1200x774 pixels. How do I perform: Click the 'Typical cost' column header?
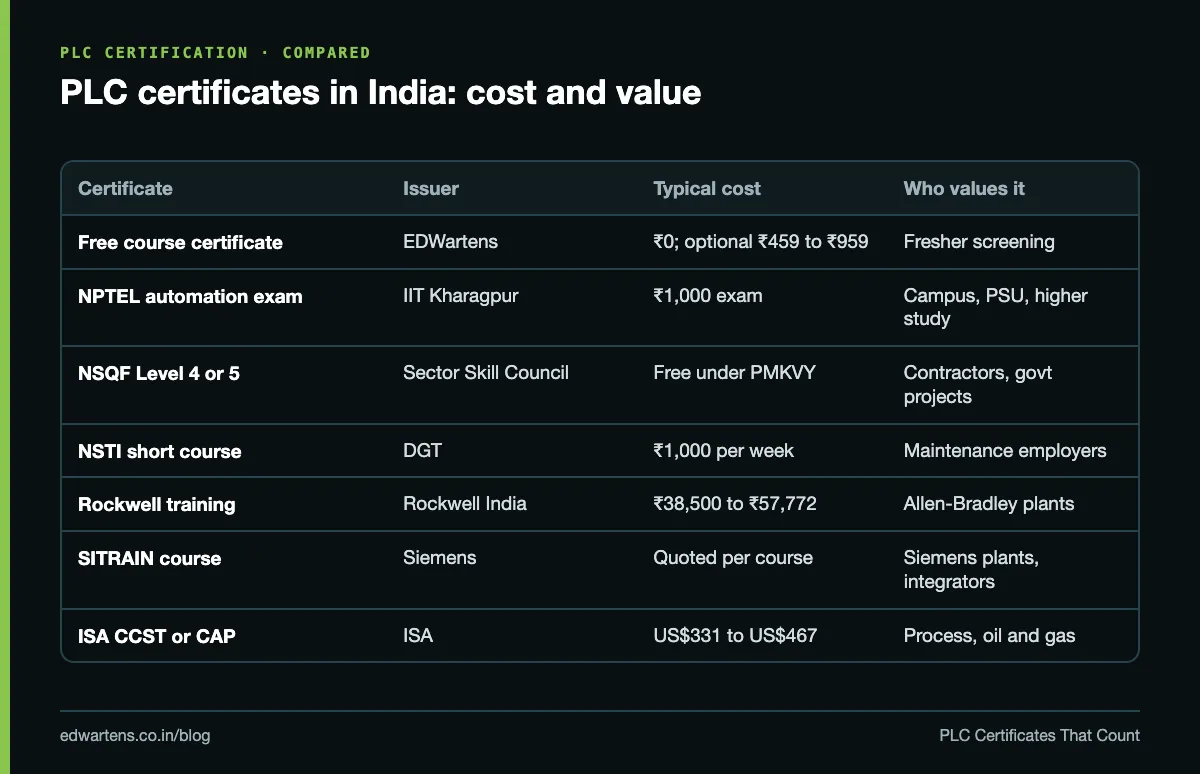coord(707,188)
